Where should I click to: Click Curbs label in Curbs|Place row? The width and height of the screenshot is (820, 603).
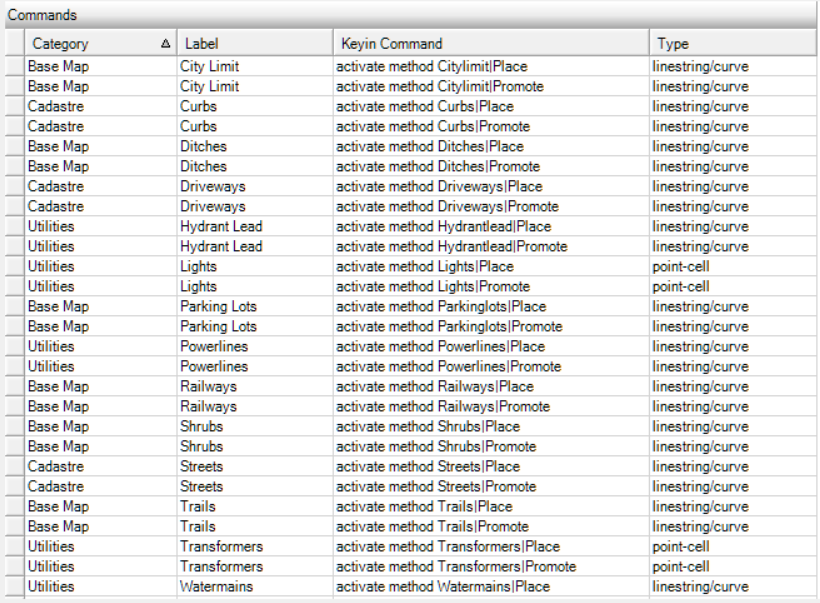point(198,106)
